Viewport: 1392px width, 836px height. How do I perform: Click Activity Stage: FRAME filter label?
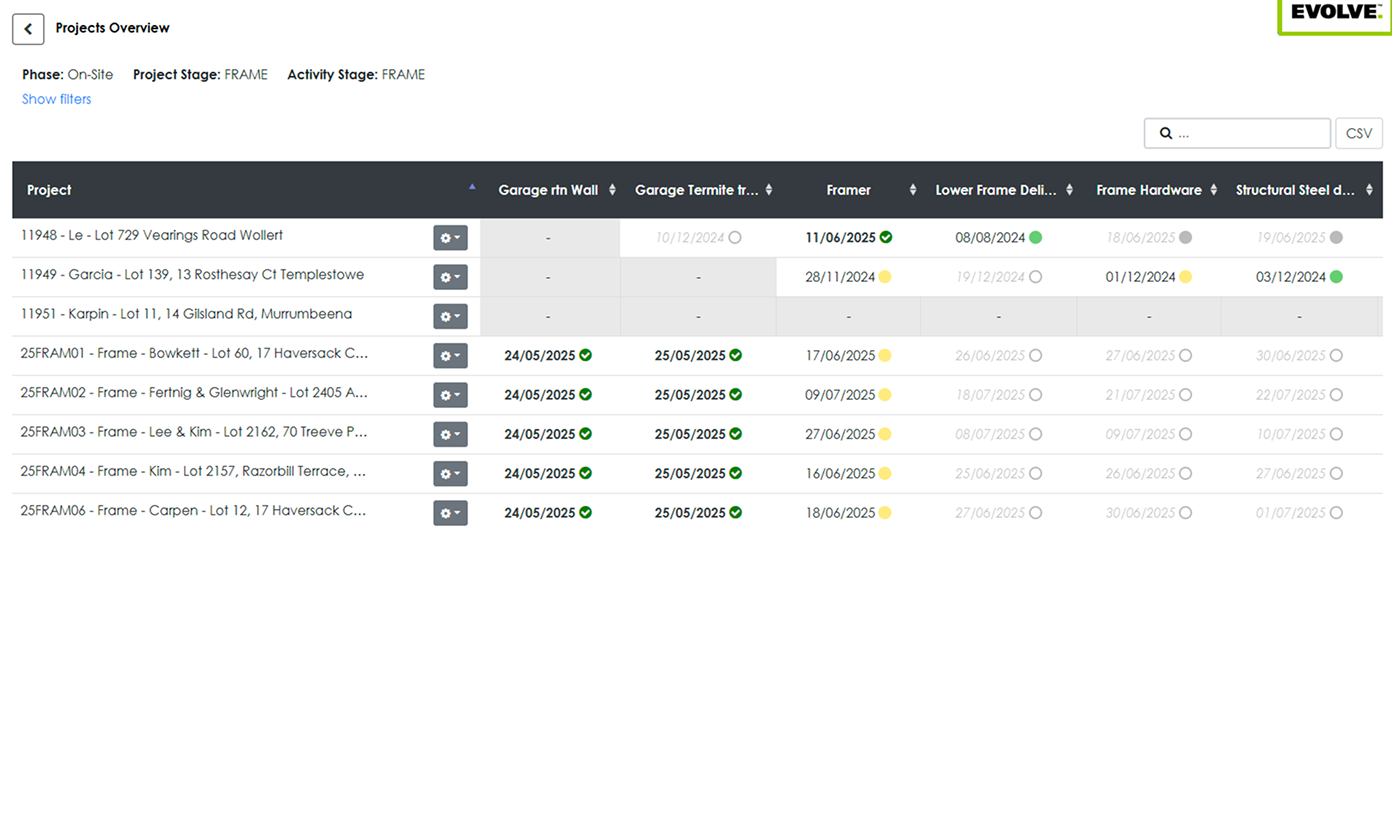(x=356, y=74)
